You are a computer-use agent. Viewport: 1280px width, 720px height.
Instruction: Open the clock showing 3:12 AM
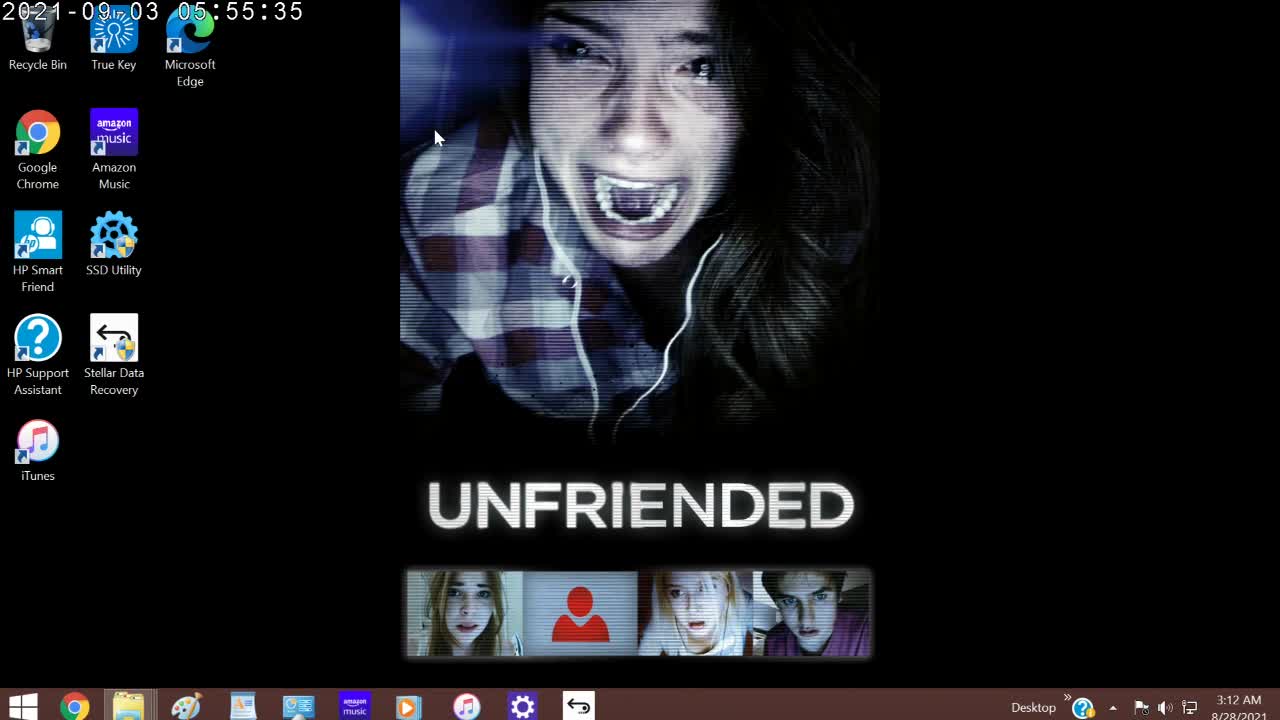click(1239, 708)
